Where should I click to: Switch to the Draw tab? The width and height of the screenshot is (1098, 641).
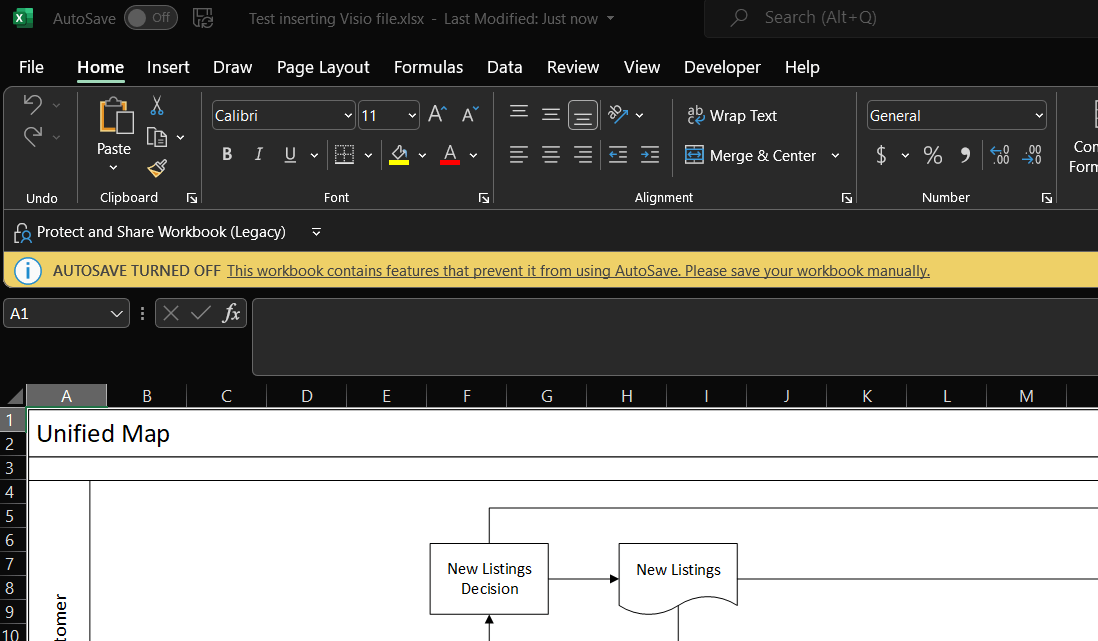point(232,67)
